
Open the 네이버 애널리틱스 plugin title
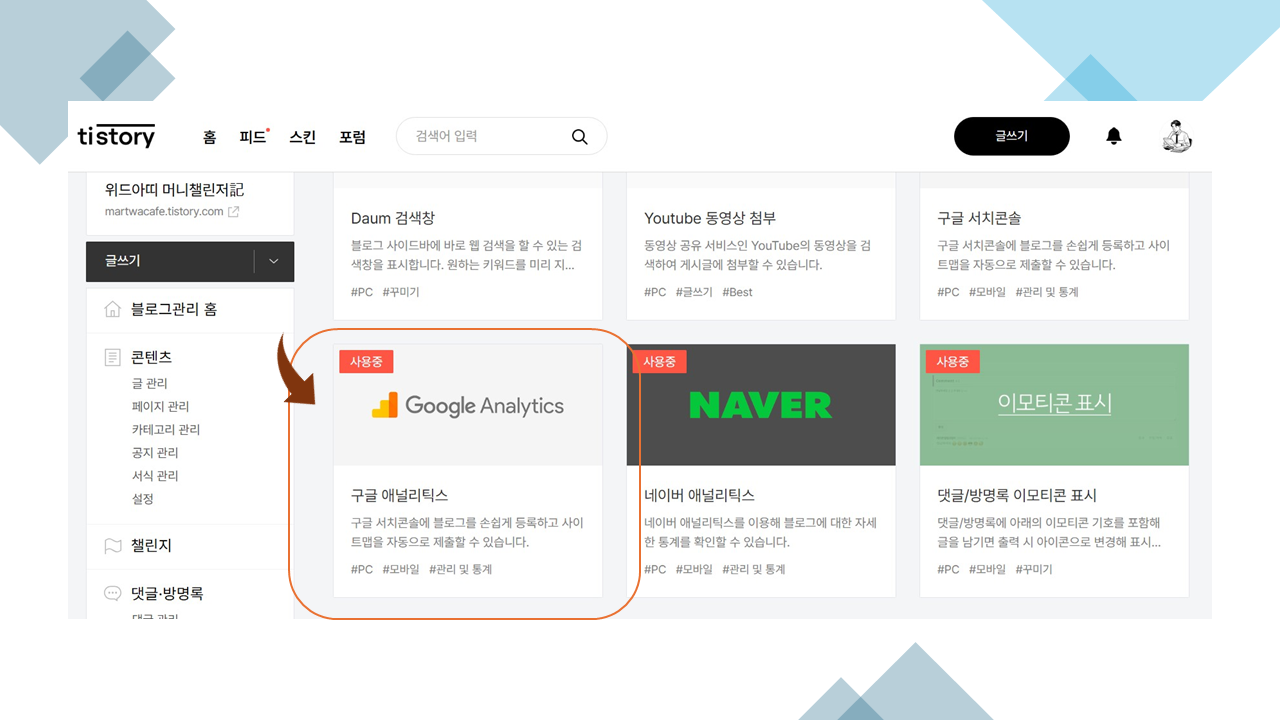(699, 495)
